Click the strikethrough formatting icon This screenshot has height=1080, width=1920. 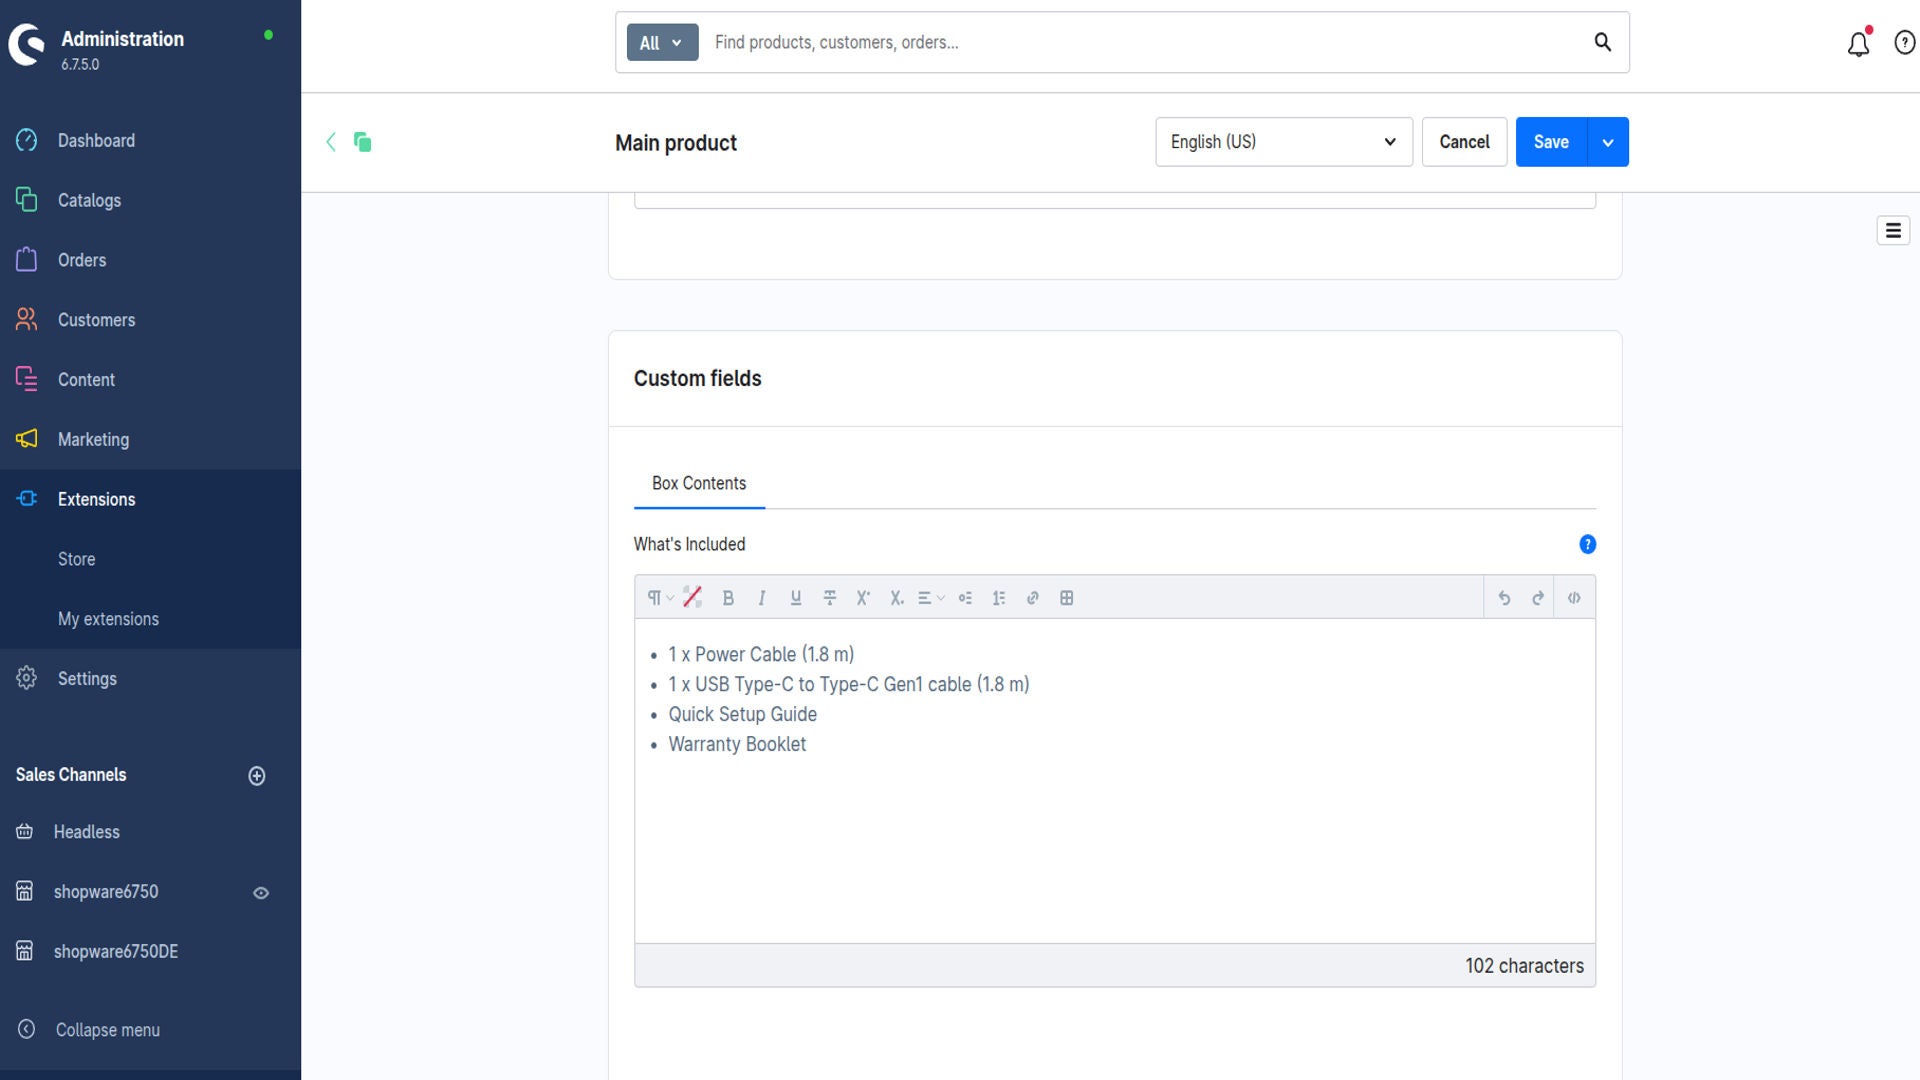[x=829, y=598]
